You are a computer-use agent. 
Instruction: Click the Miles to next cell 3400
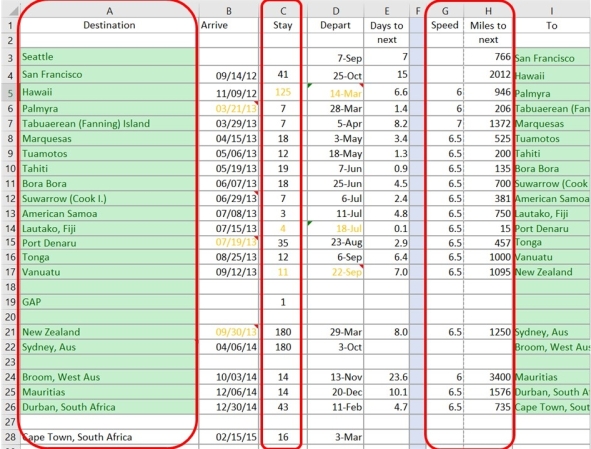(x=488, y=377)
